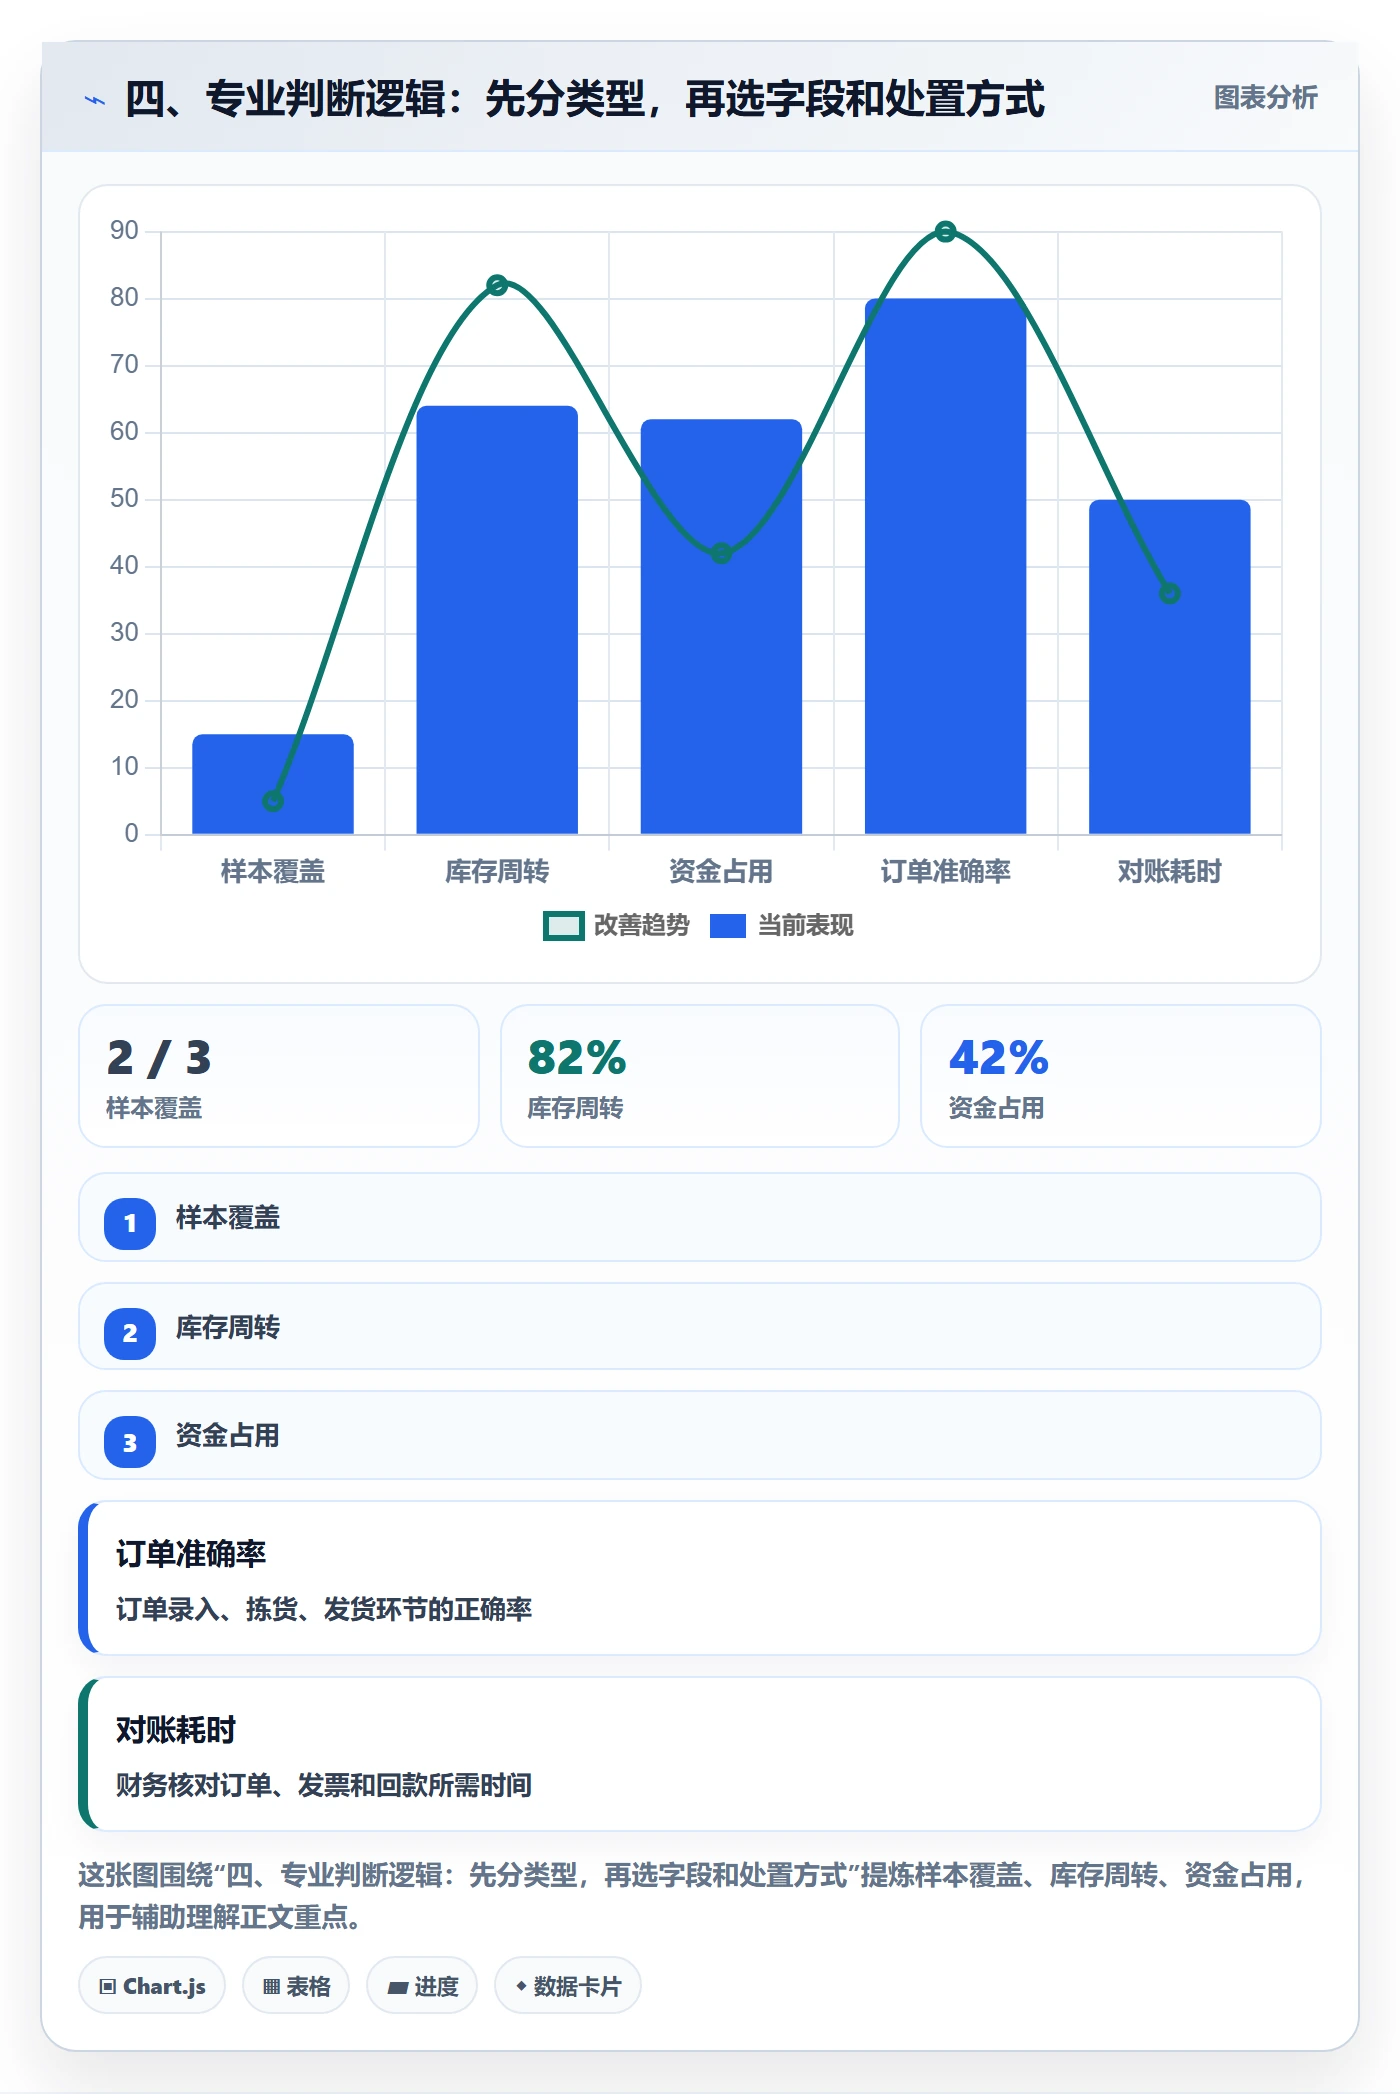
Task: Click the 对账耗时 description card heading
Action: pos(176,1730)
